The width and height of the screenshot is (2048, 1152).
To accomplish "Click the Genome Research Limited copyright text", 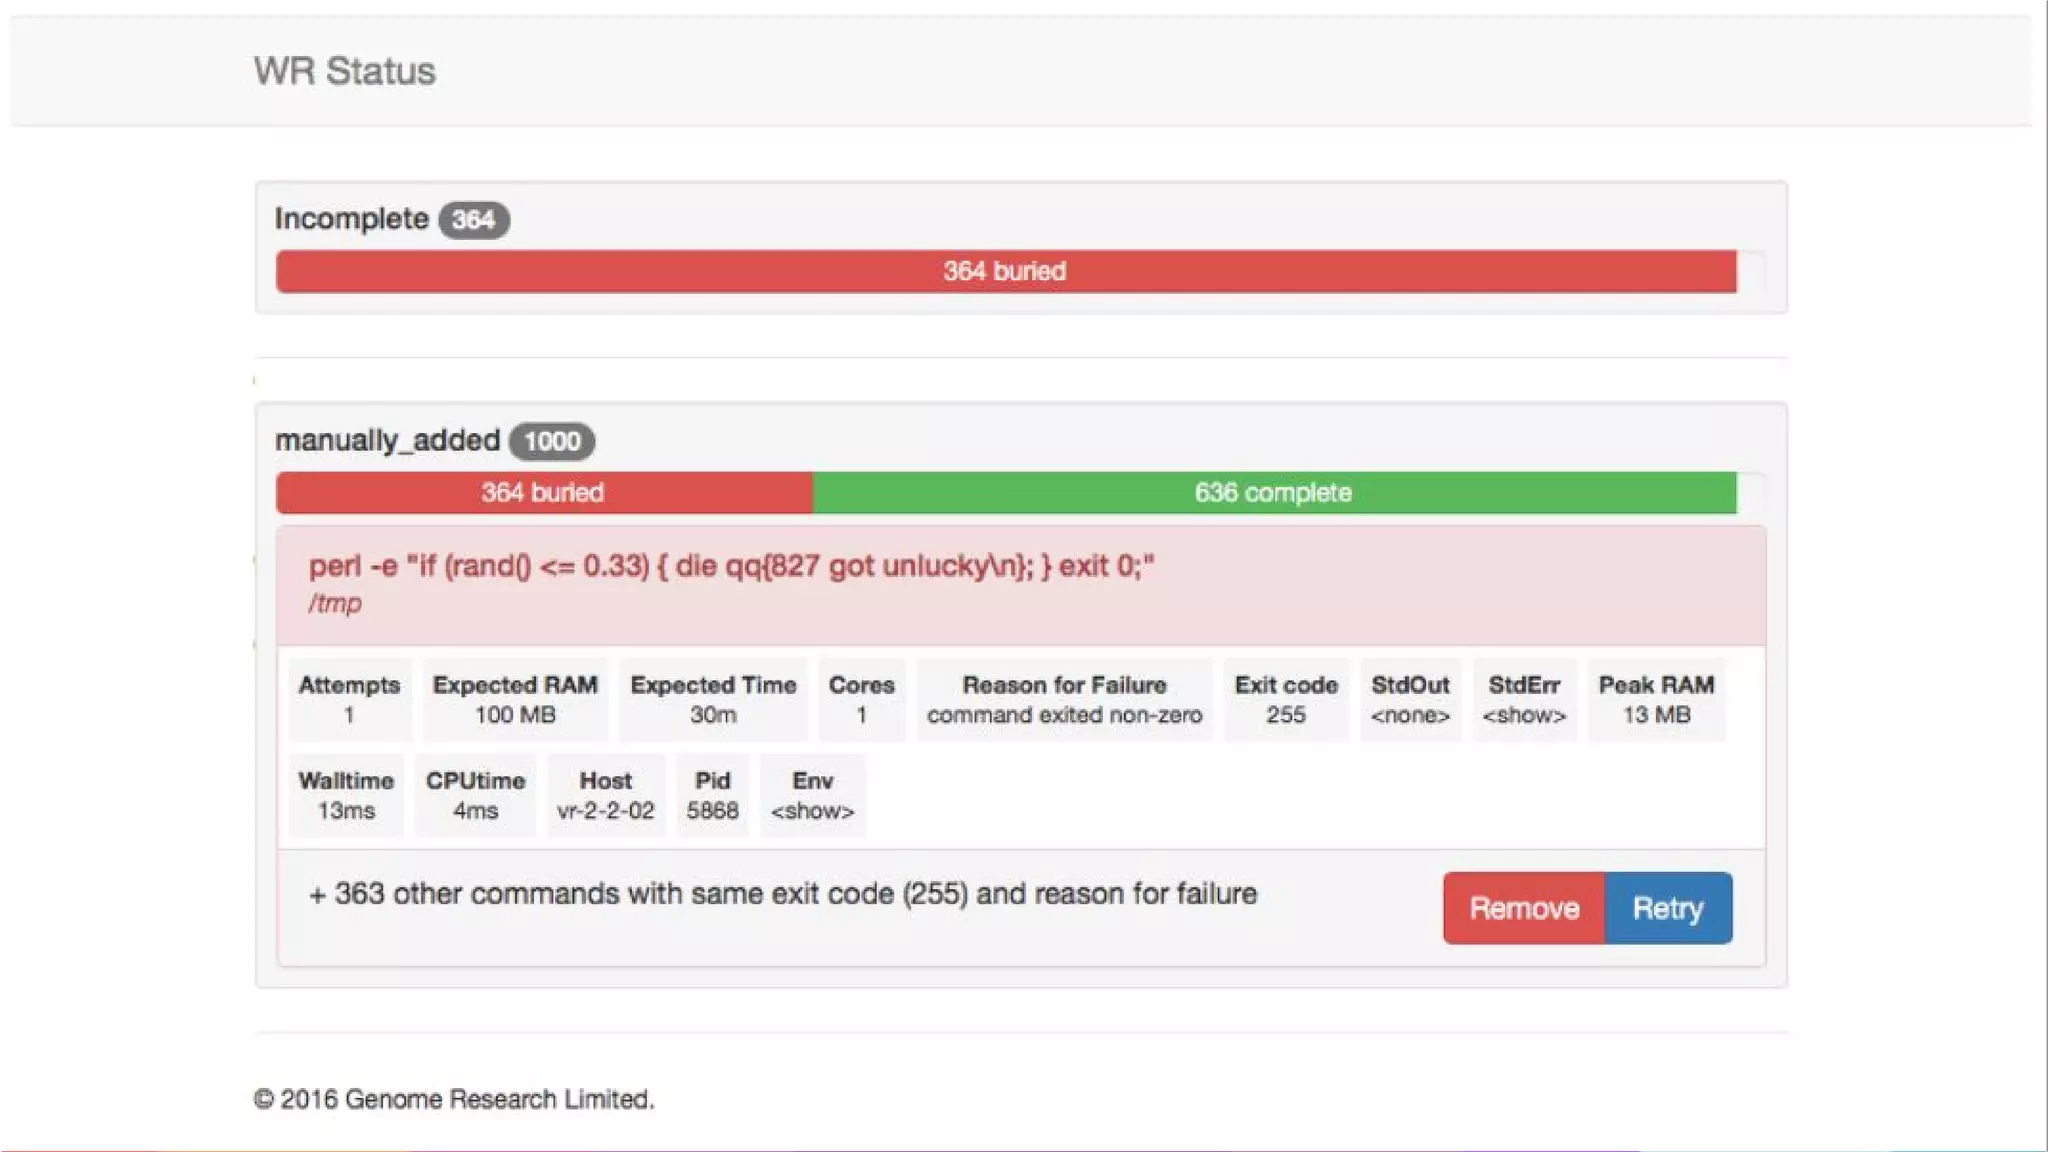I will (454, 1099).
